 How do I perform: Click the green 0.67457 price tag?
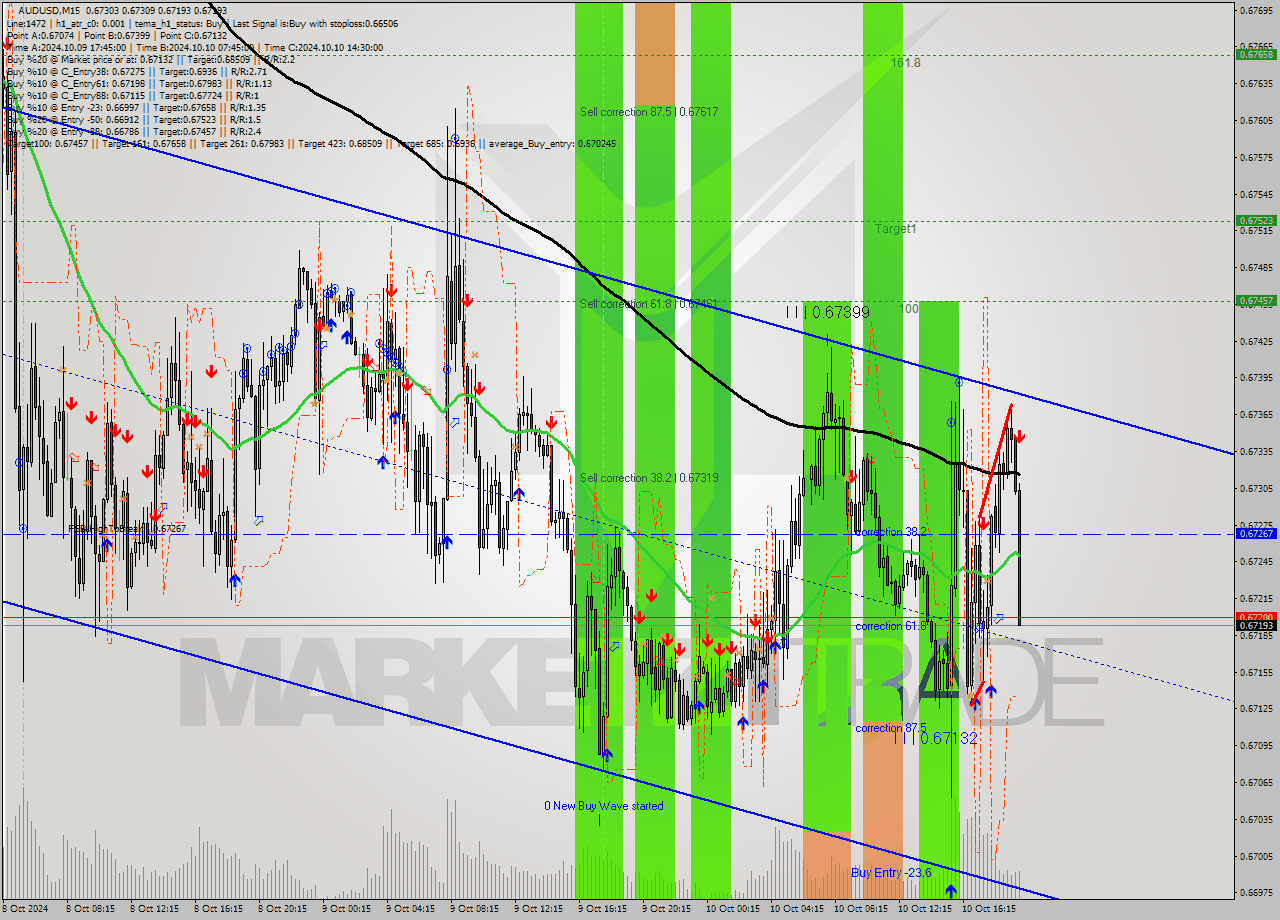[x=1255, y=300]
